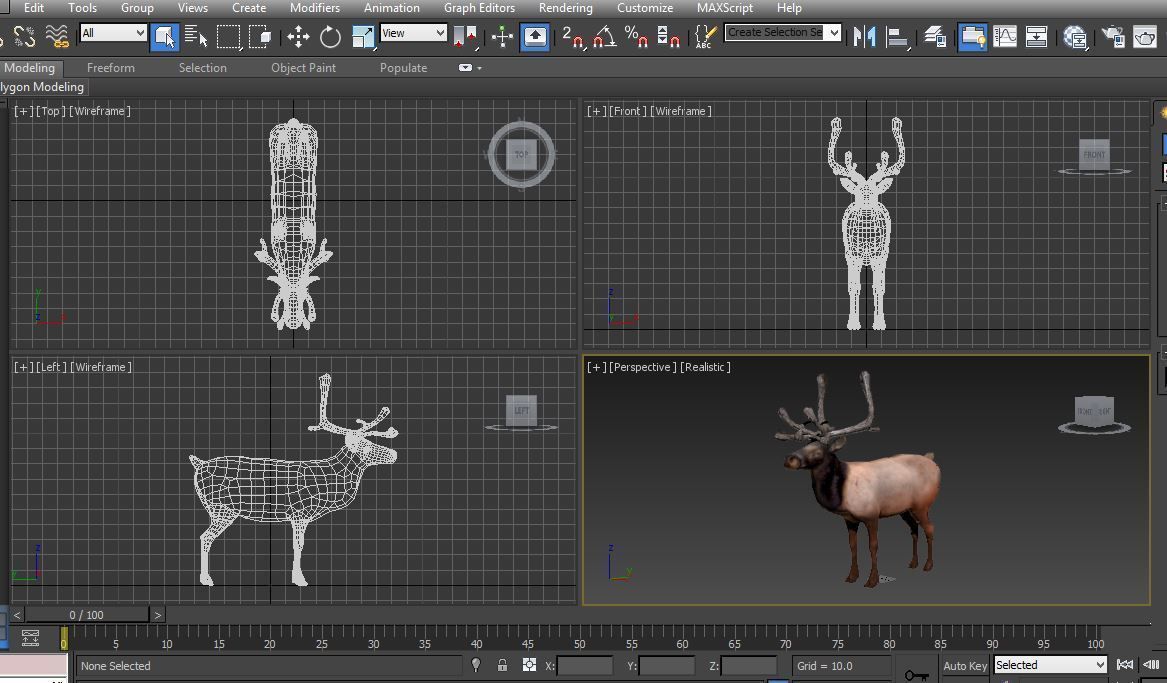Screen dimensions: 1167x683
Task: Open Edit Named Selection Sets
Action: point(705,36)
